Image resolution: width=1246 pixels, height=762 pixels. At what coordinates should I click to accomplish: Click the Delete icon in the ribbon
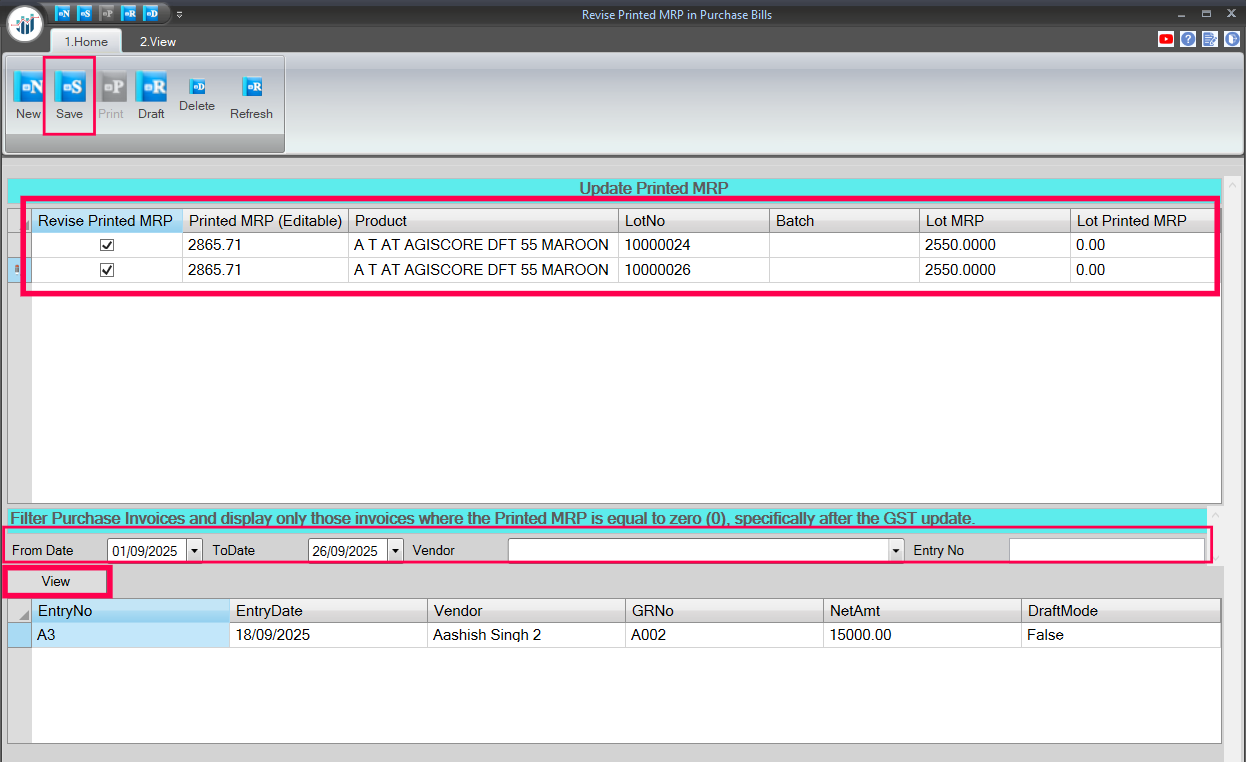pyautogui.click(x=197, y=88)
